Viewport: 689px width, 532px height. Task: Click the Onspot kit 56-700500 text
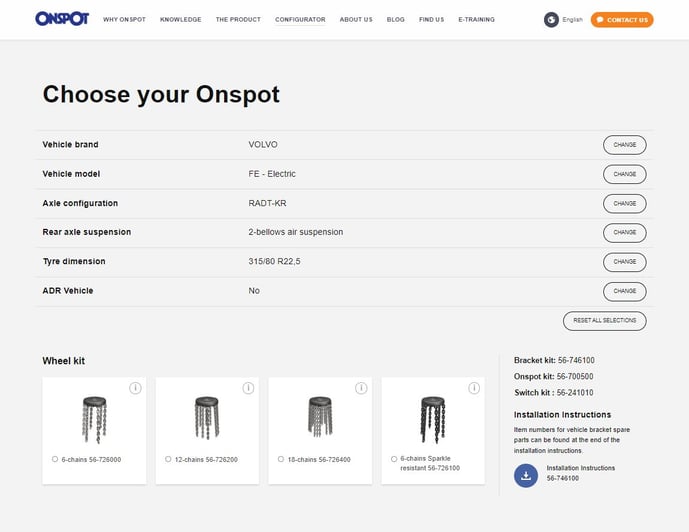(x=554, y=376)
